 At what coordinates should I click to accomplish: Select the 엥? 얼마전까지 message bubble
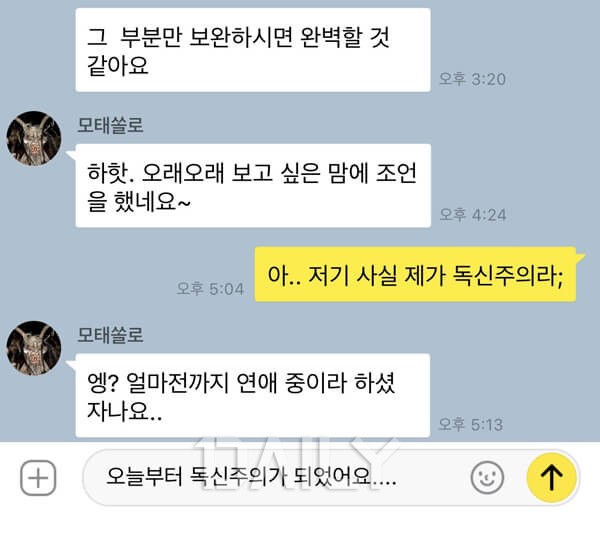[x=253, y=396]
